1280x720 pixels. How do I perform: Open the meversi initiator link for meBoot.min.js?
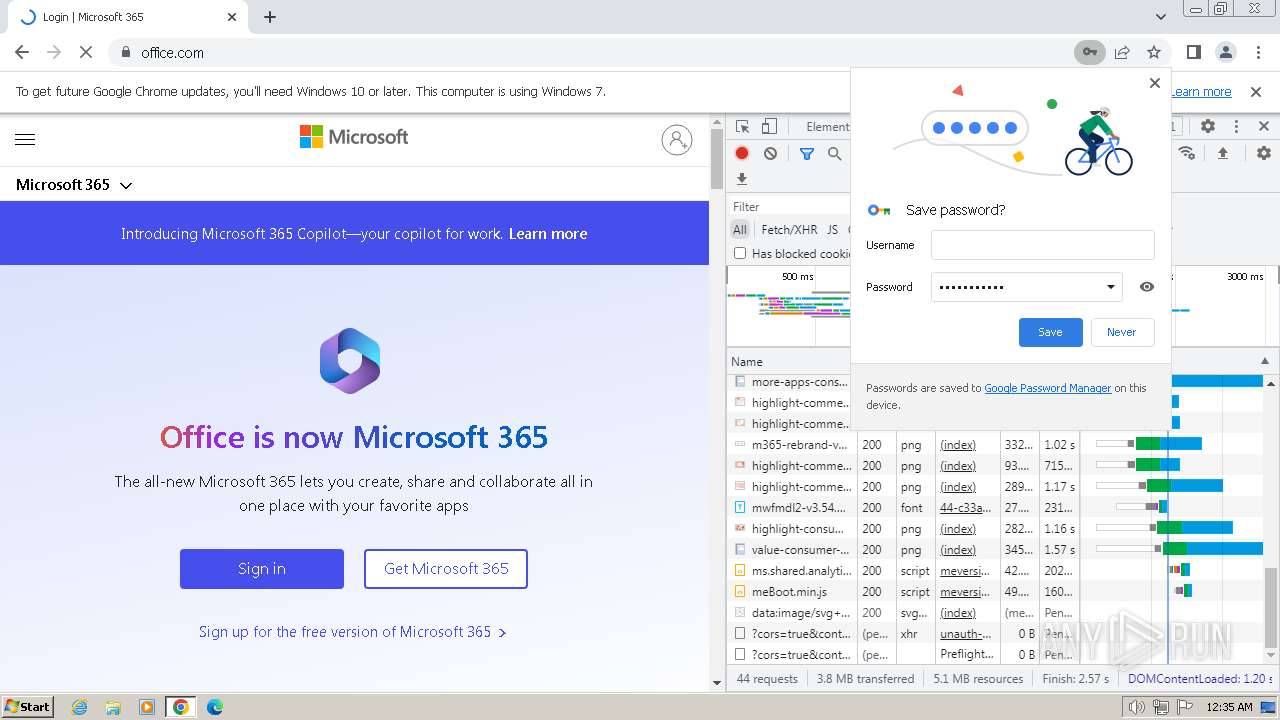pos(965,591)
